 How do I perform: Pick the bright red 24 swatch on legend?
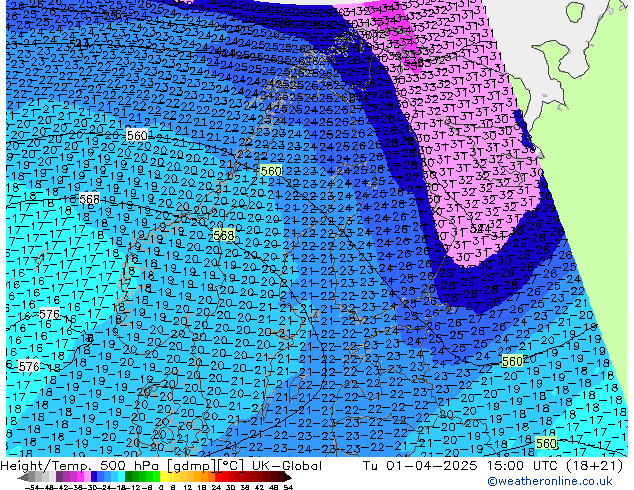(x=218, y=476)
